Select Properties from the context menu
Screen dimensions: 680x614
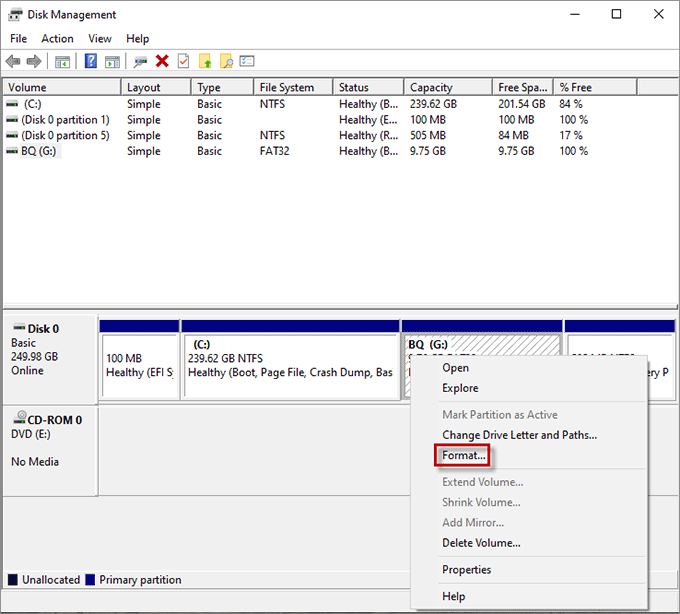tap(466, 570)
